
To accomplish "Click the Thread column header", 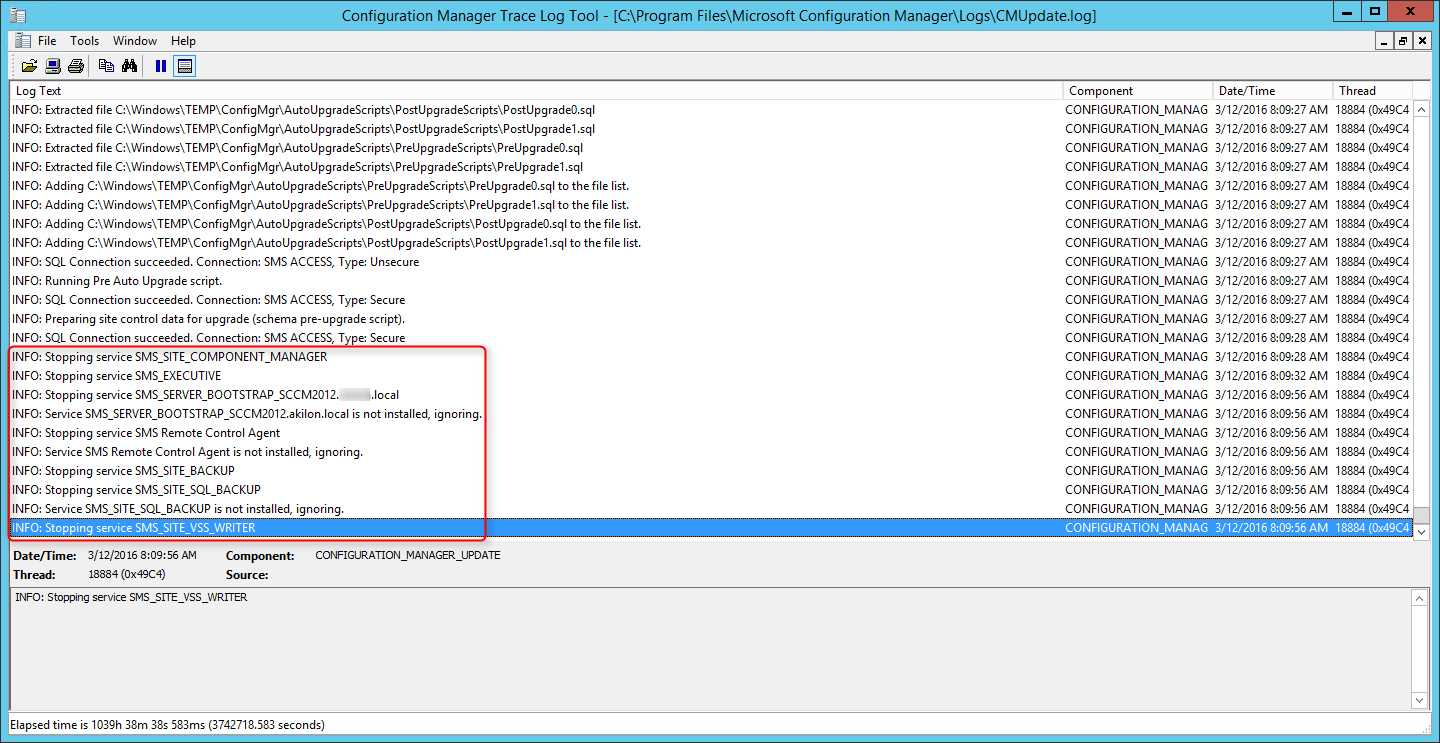I will click(x=1372, y=91).
